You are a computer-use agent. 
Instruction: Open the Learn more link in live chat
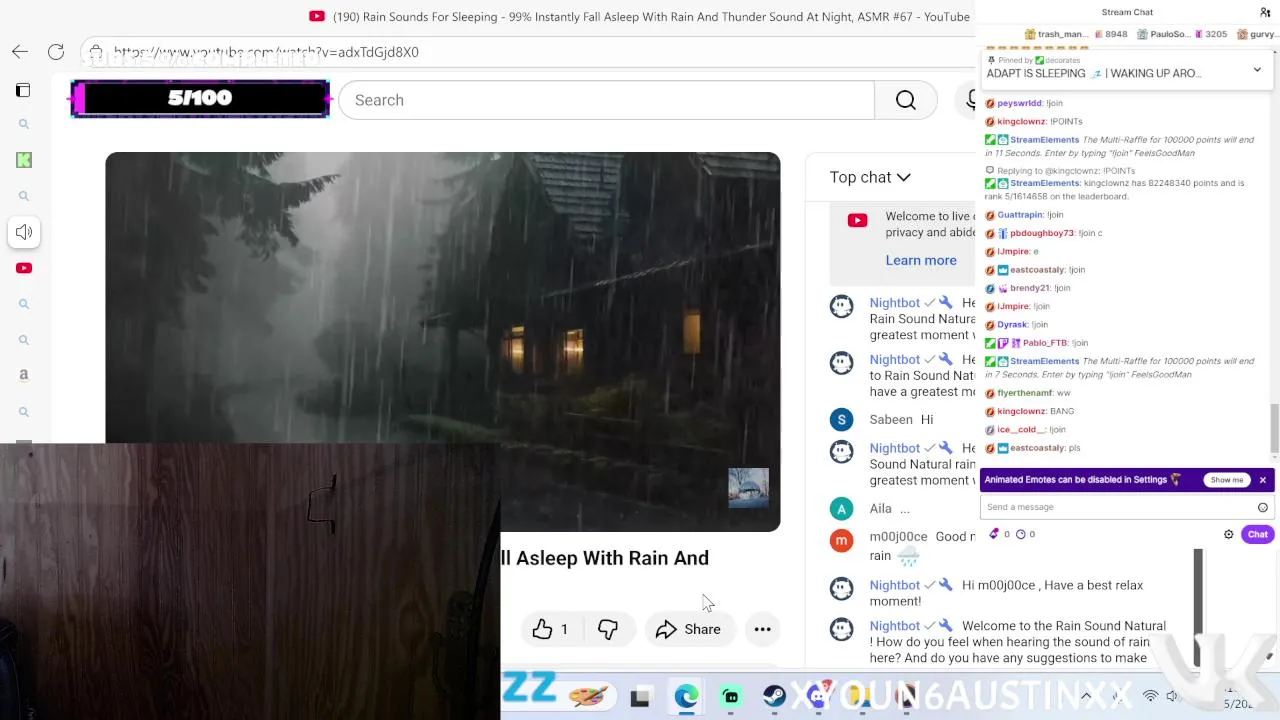pos(921,260)
